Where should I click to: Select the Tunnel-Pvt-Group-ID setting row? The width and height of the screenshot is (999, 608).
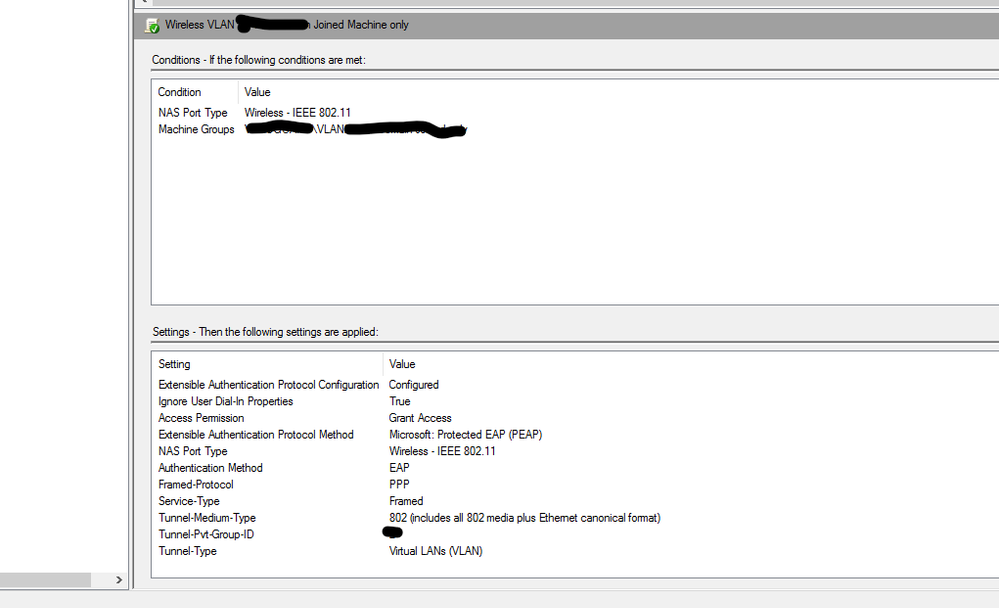click(x=207, y=535)
